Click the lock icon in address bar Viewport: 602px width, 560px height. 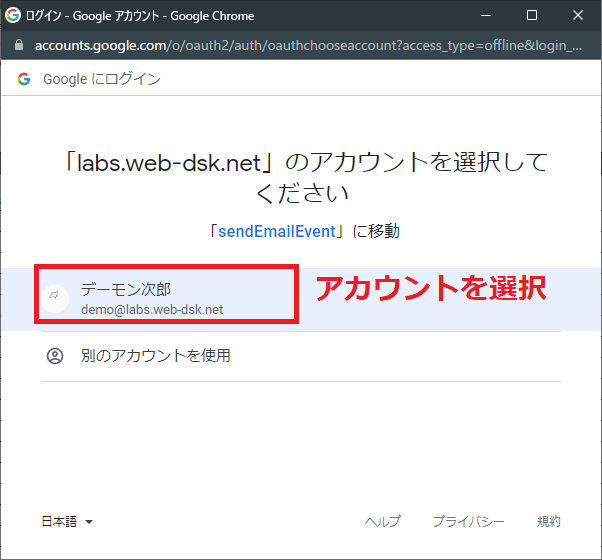(x=19, y=45)
